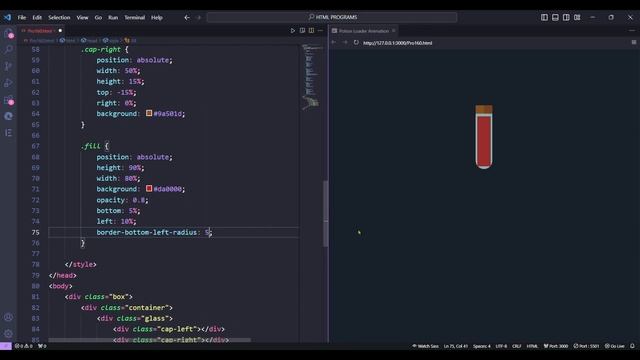The height and width of the screenshot is (360, 640).
Task: Open the View menu
Action: [82, 18]
